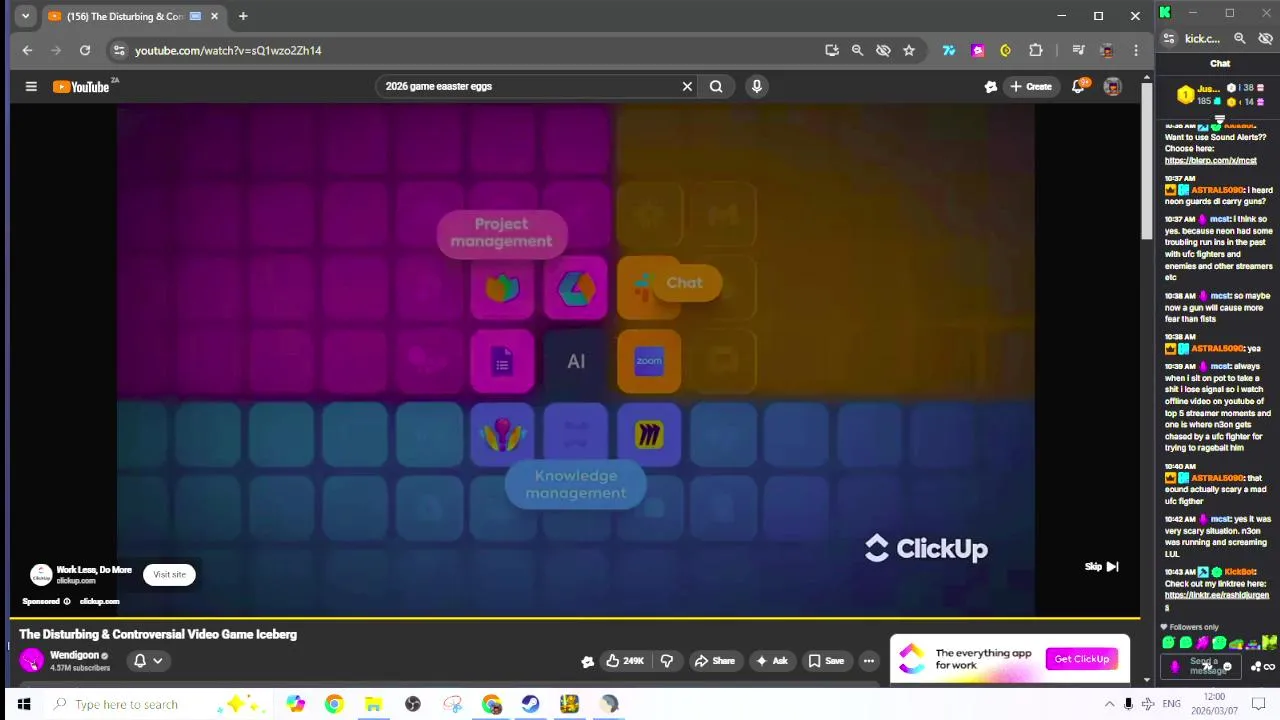Click the install/cast icon in address bar
Image resolution: width=1280 pixels, height=720 pixels.
click(831, 50)
